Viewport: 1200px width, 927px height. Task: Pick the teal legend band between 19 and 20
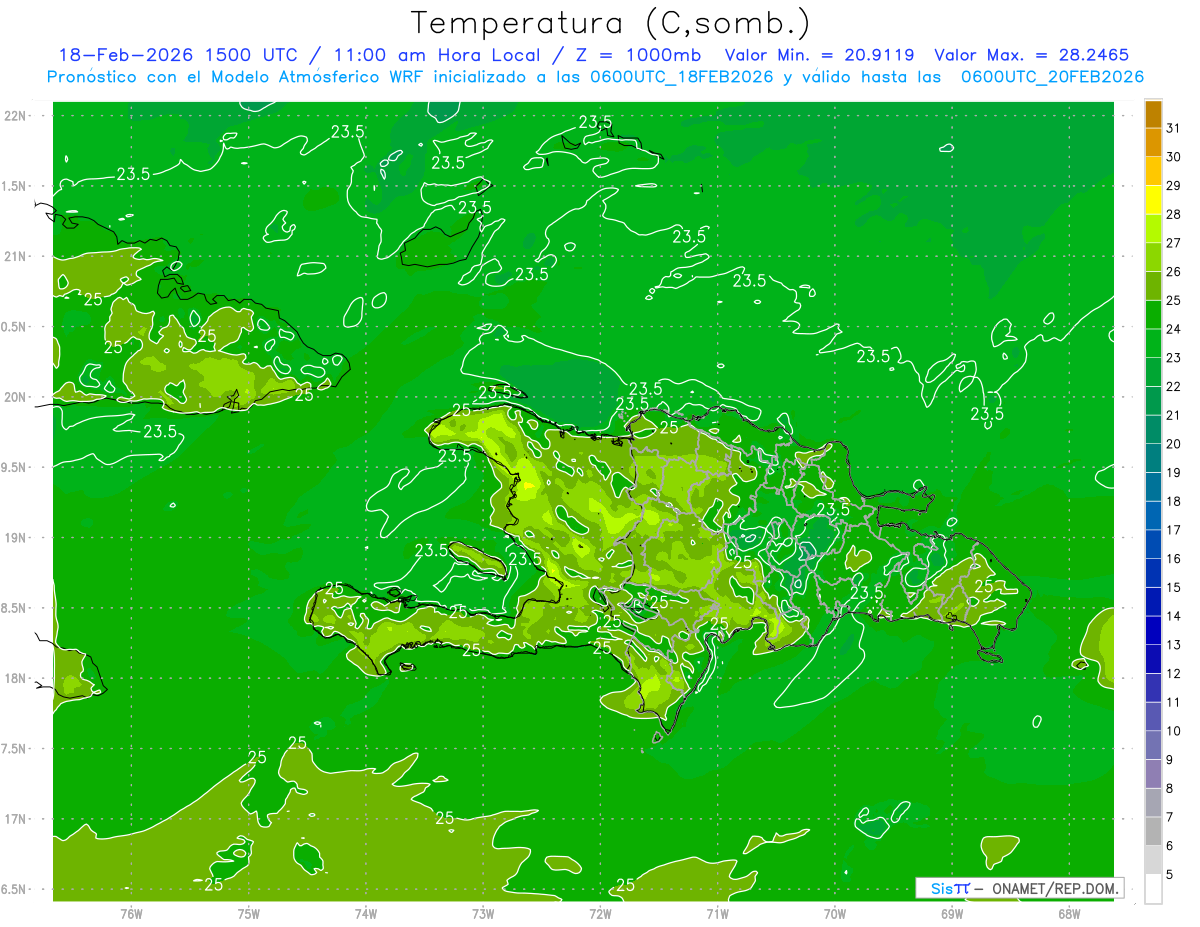1153,458
